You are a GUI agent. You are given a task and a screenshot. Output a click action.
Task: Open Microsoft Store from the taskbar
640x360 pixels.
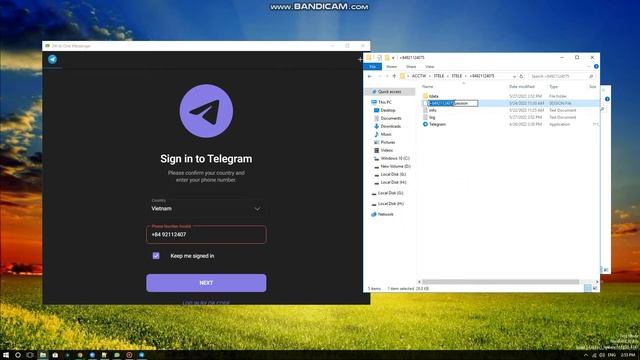55,355
